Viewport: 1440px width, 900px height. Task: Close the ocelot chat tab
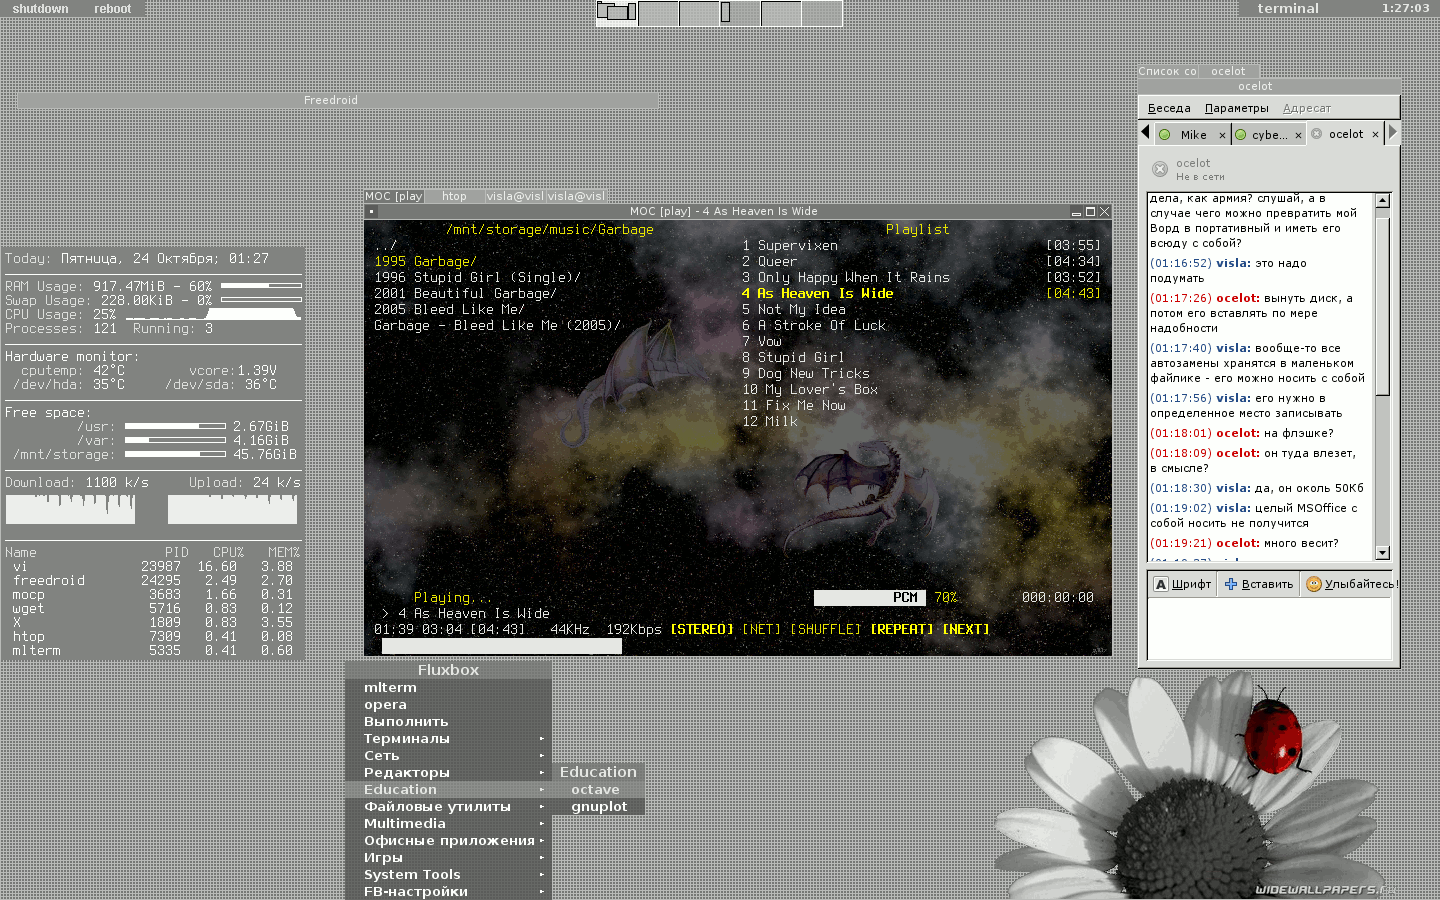pos(1375,134)
